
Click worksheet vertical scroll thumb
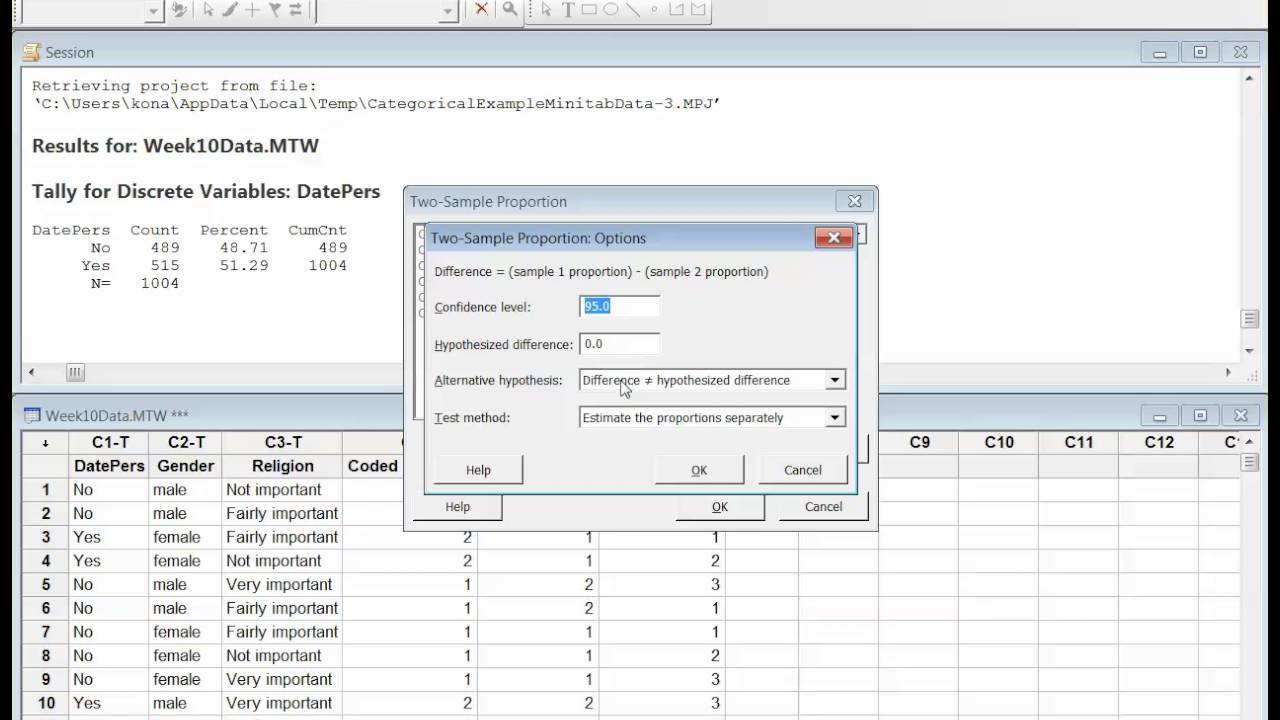tap(1249, 462)
